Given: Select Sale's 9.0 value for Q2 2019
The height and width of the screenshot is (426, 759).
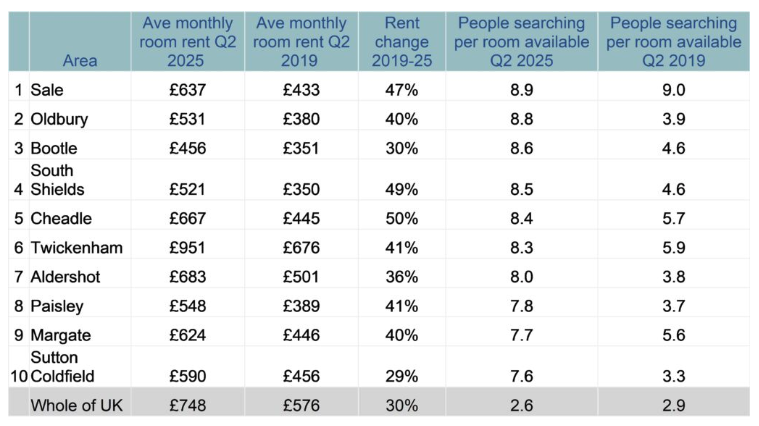Looking at the screenshot, I should 675,90.
